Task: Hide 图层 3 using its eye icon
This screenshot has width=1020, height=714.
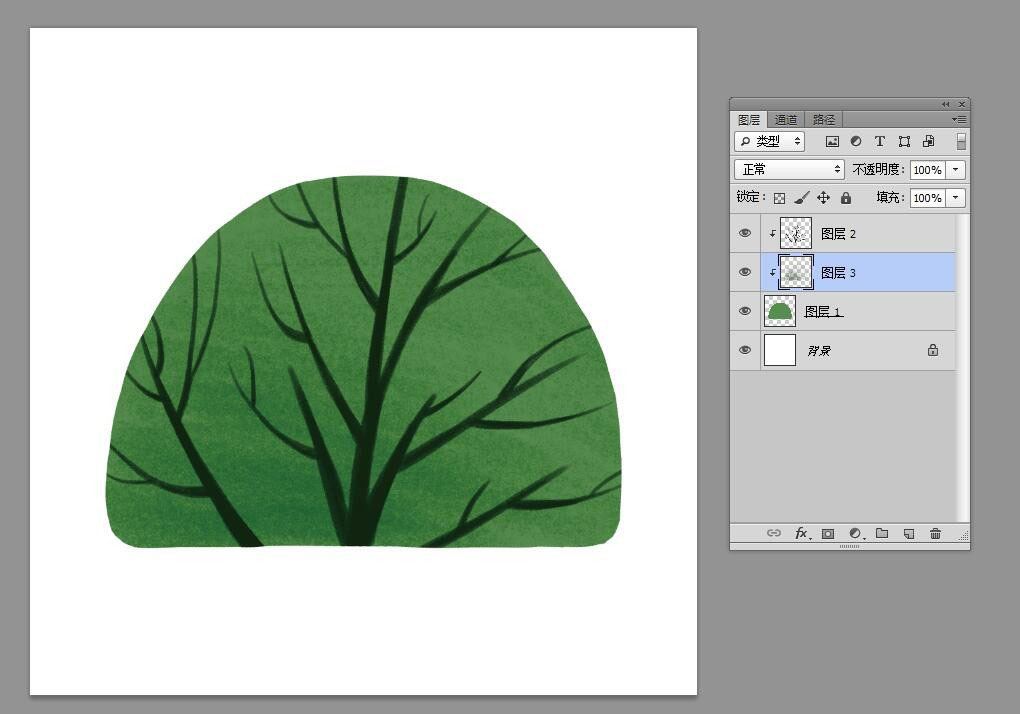Action: coord(745,272)
